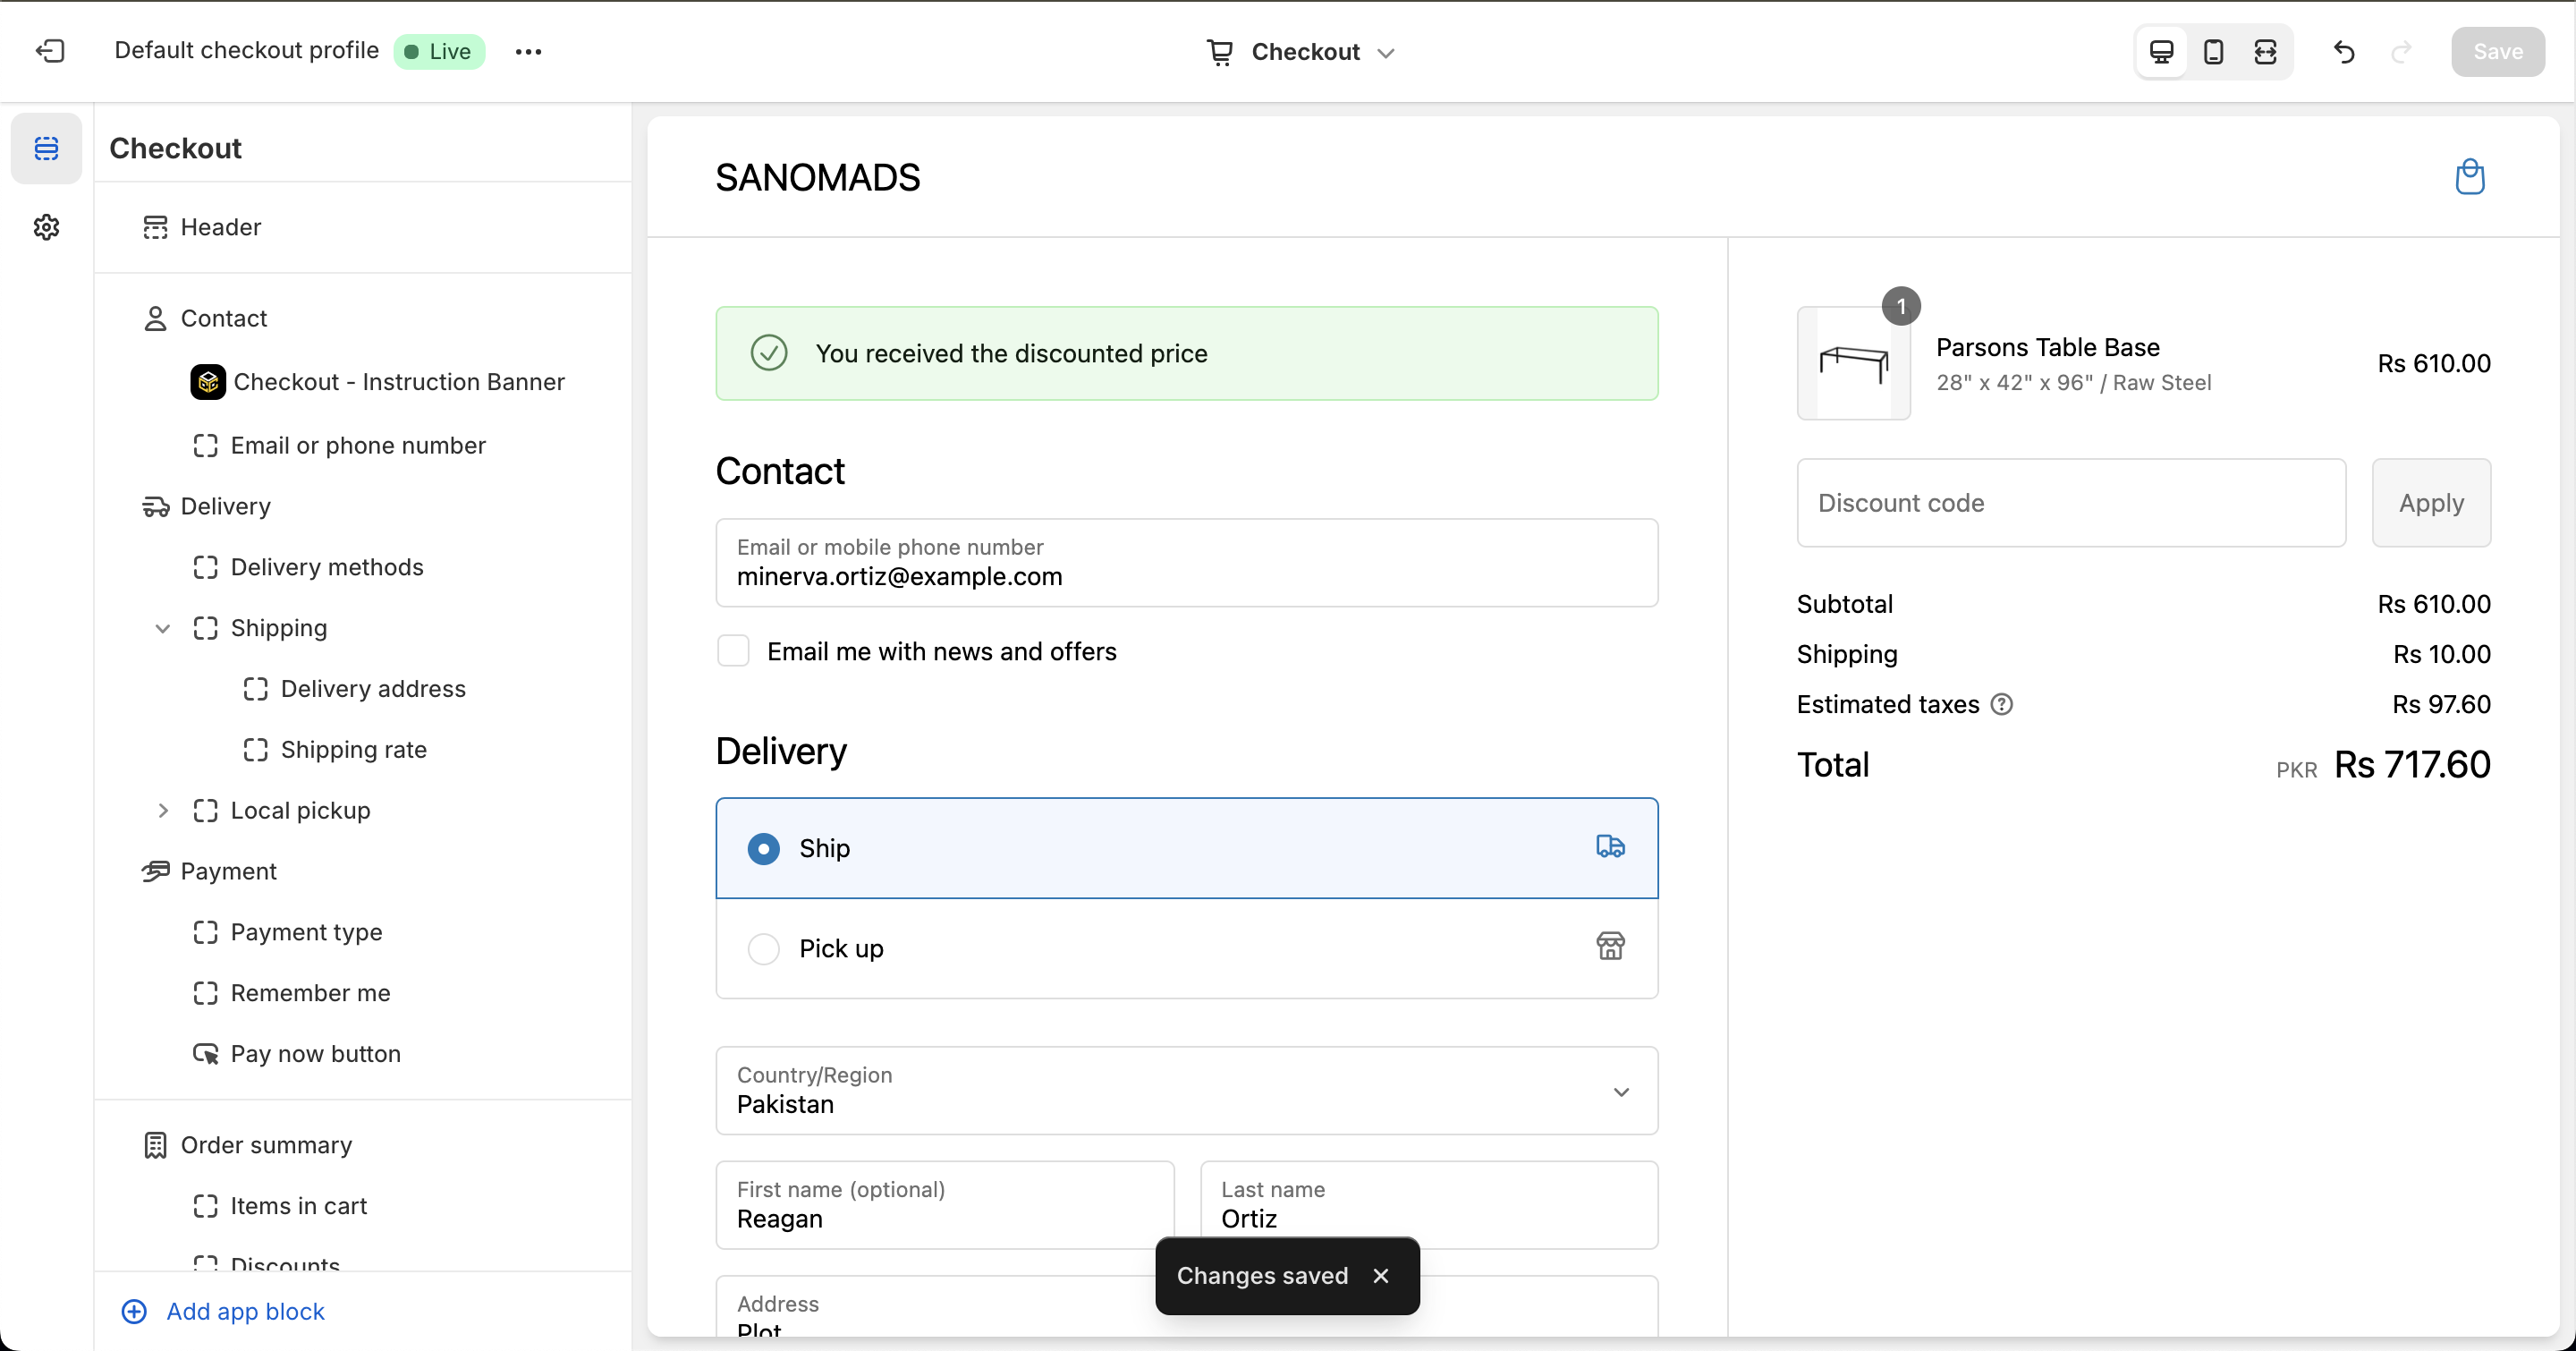Open the more actions ellipsis menu
The image size is (2576, 1351).
pyautogui.click(x=528, y=51)
